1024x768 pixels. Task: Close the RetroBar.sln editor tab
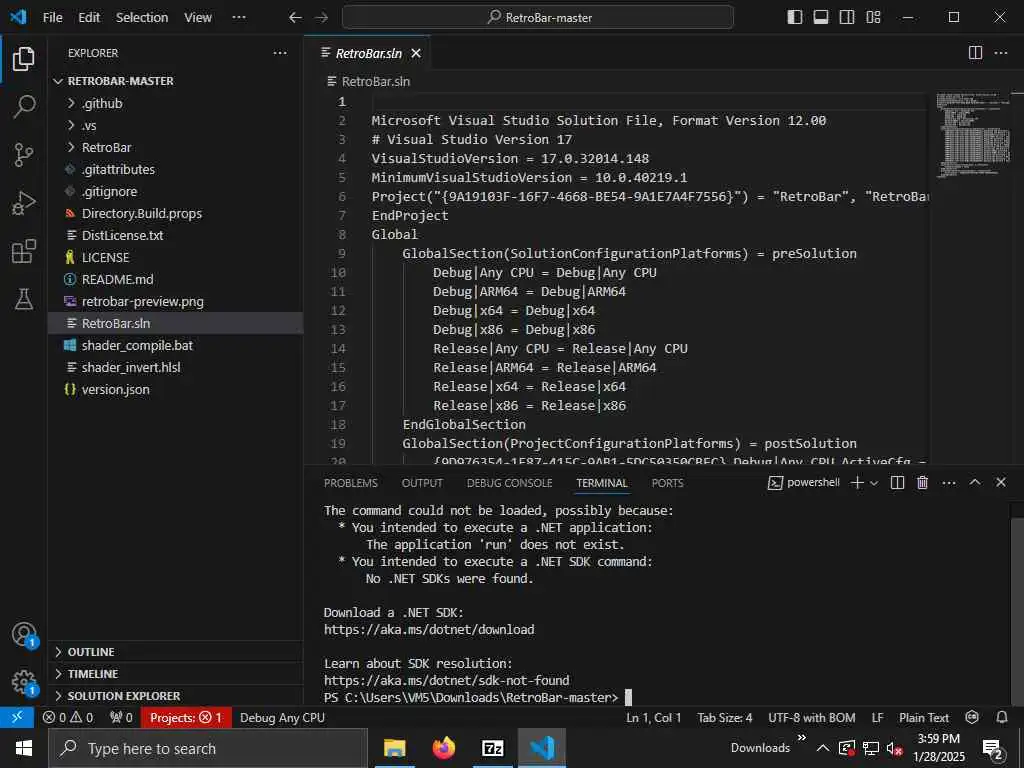(x=416, y=54)
